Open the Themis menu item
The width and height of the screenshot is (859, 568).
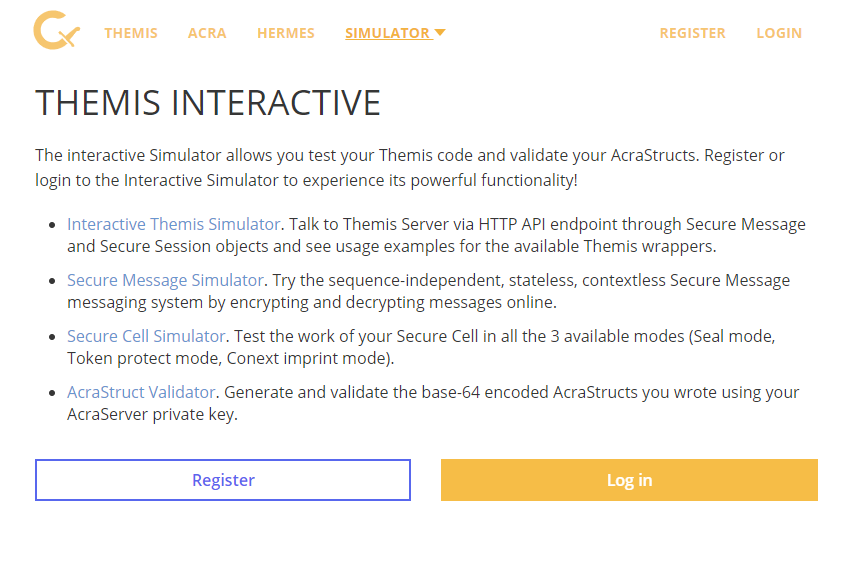click(x=131, y=33)
